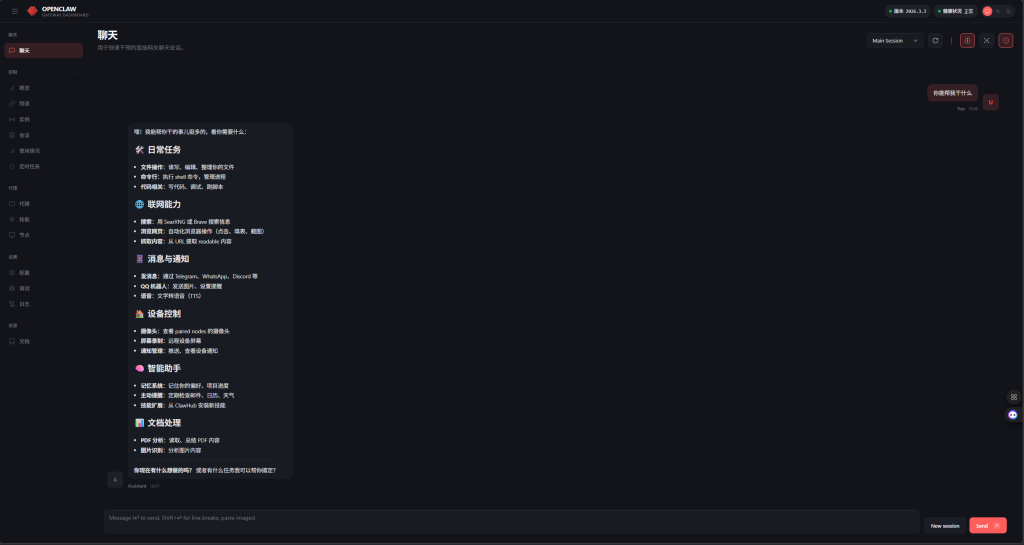Collapse the 控制 sidebar section
Viewport: 1024px width, 545px height.
click(78, 72)
